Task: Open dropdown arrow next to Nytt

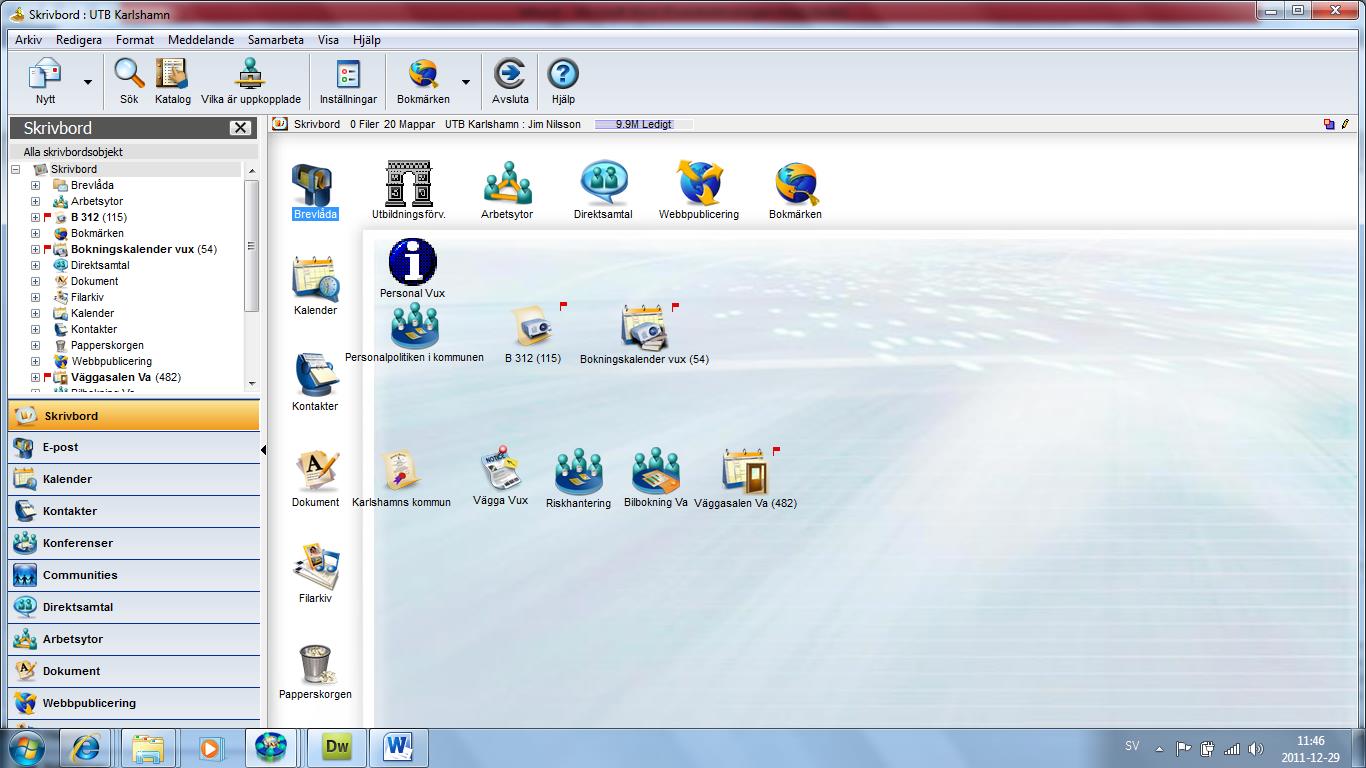Action: pos(88,82)
